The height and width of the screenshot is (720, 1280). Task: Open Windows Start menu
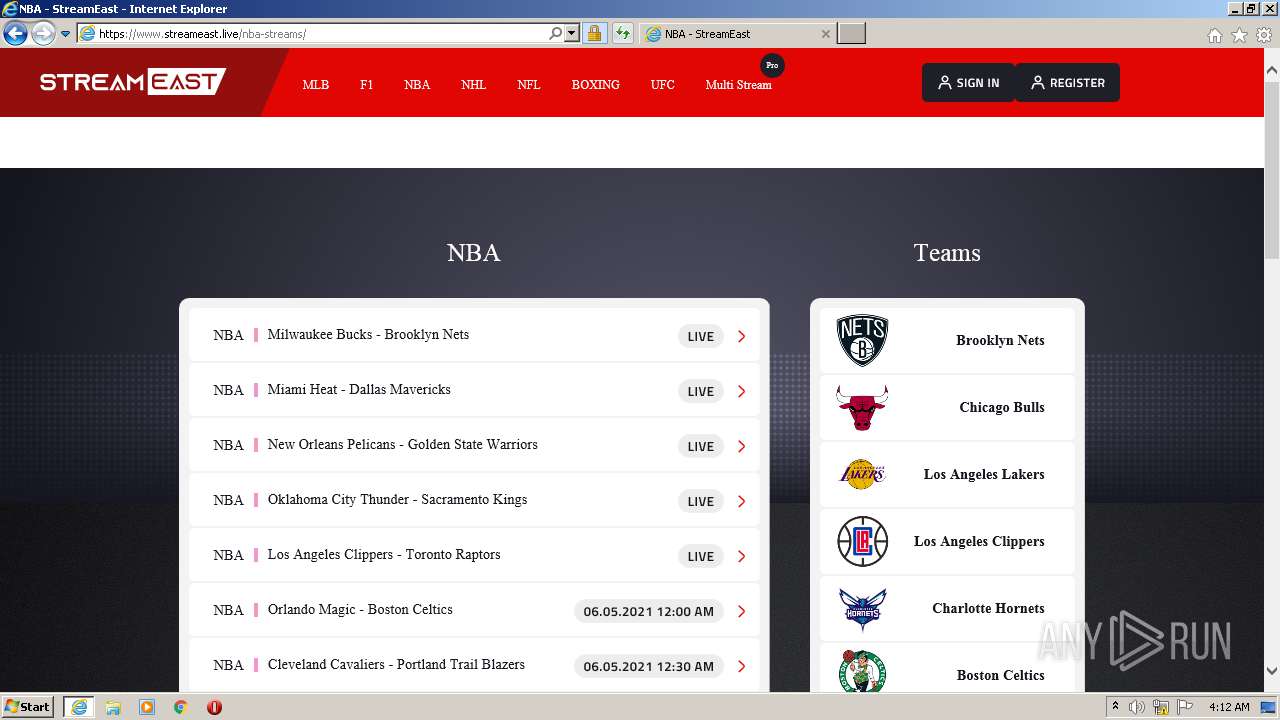[x=27, y=707]
